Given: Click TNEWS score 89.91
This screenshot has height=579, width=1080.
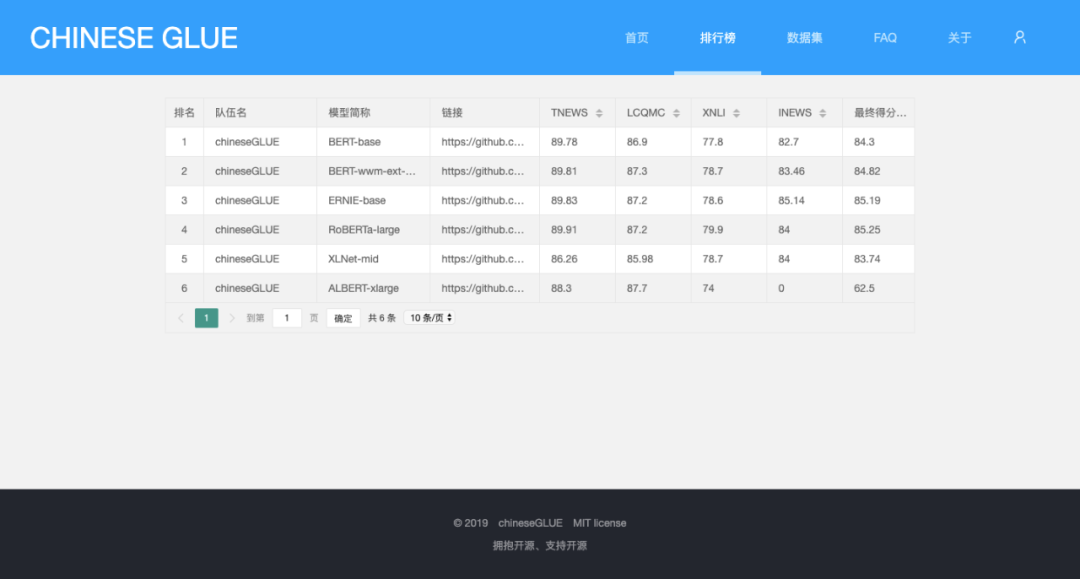Looking at the screenshot, I should pos(564,229).
